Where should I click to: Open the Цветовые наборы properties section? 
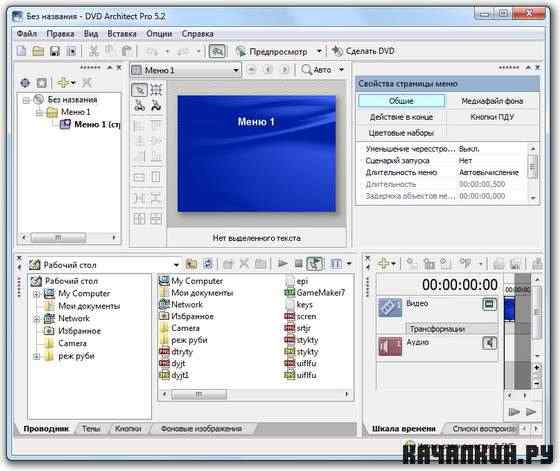[401, 133]
